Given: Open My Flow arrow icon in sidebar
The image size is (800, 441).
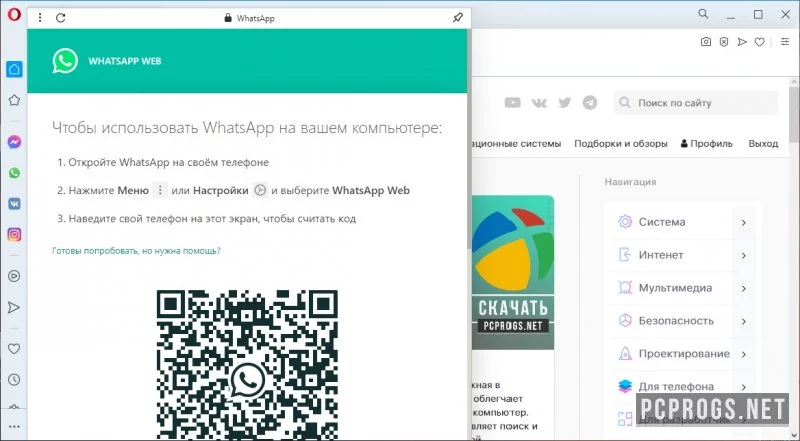Looking at the screenshot, I should [14, 307].
